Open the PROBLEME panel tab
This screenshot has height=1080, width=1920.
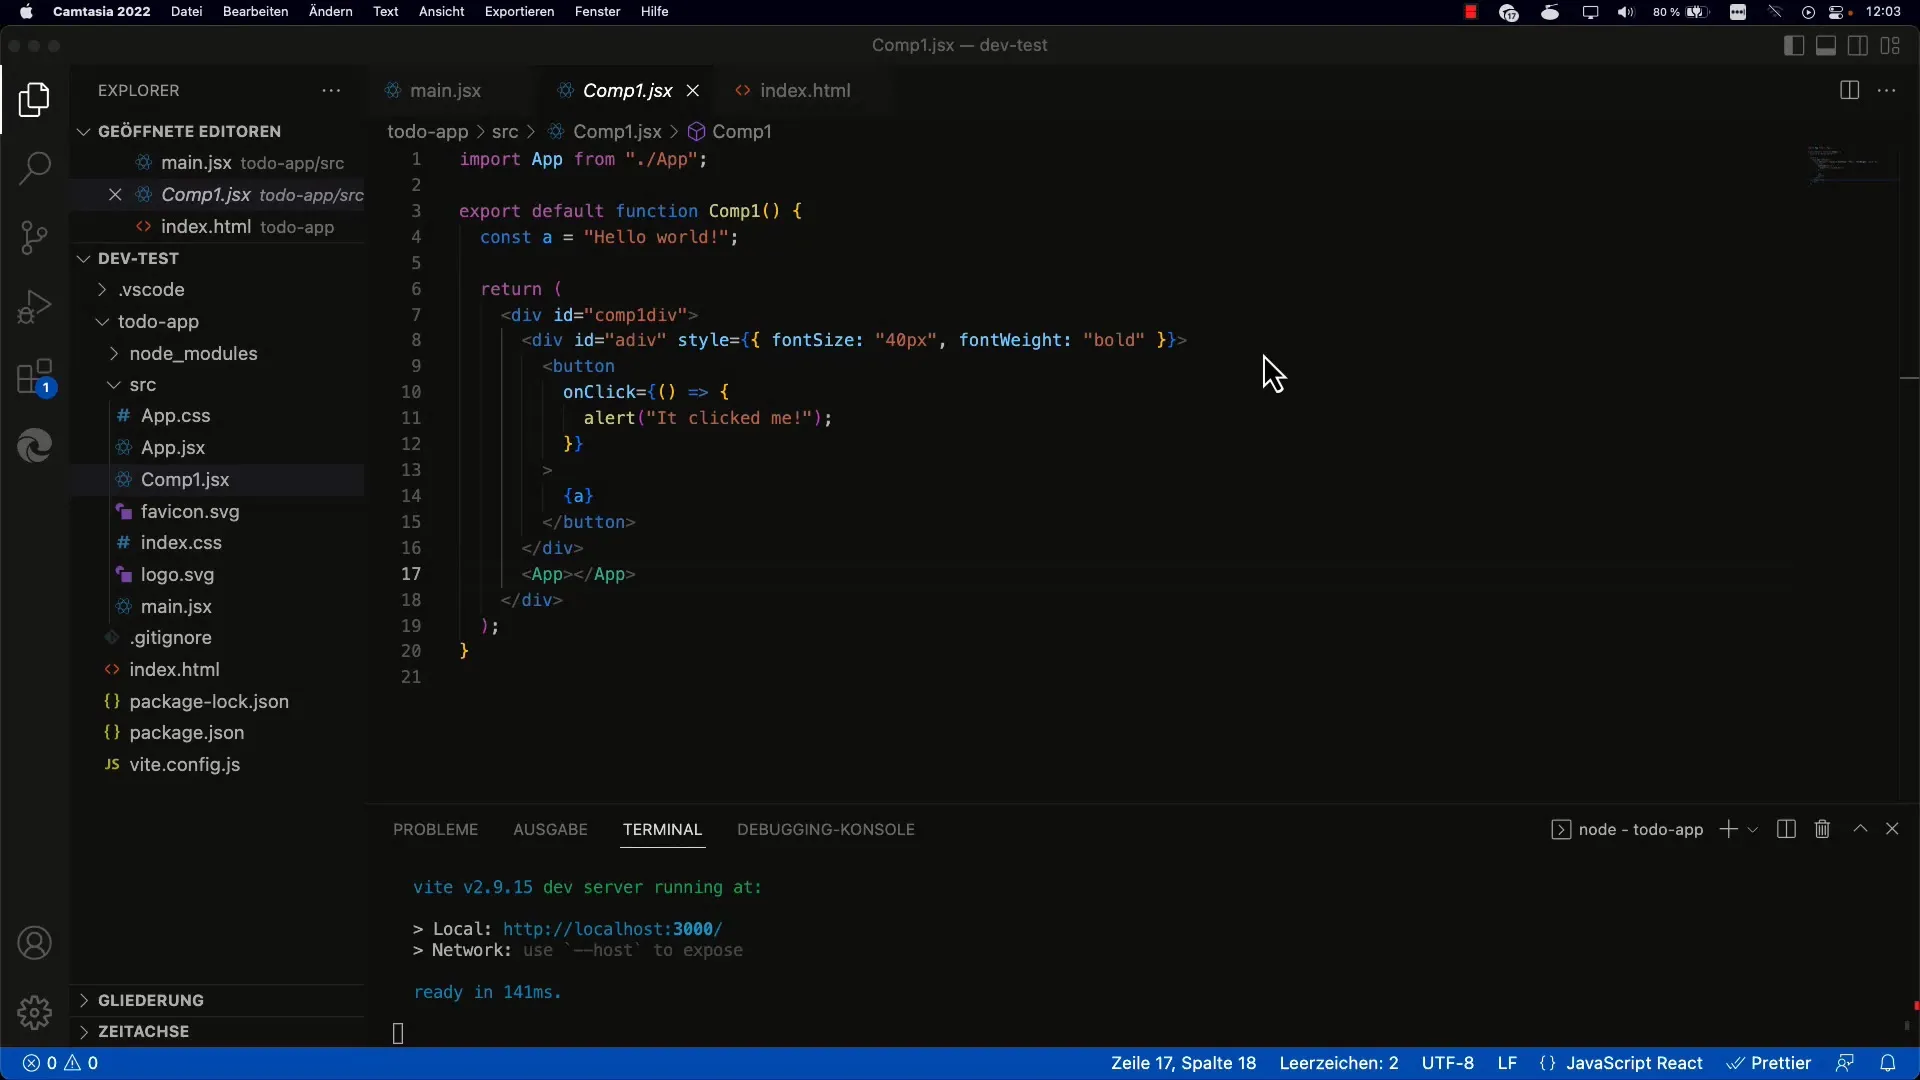pos(435,829)
